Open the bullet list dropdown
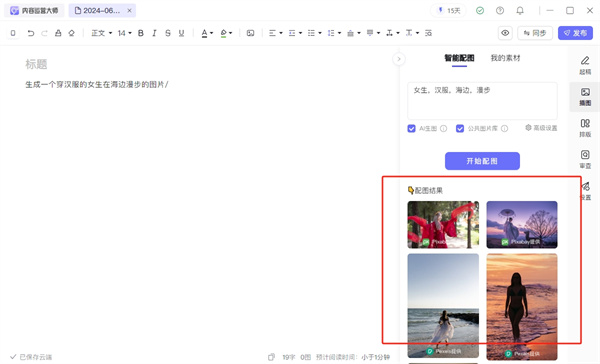 click(x=315, y=33)
